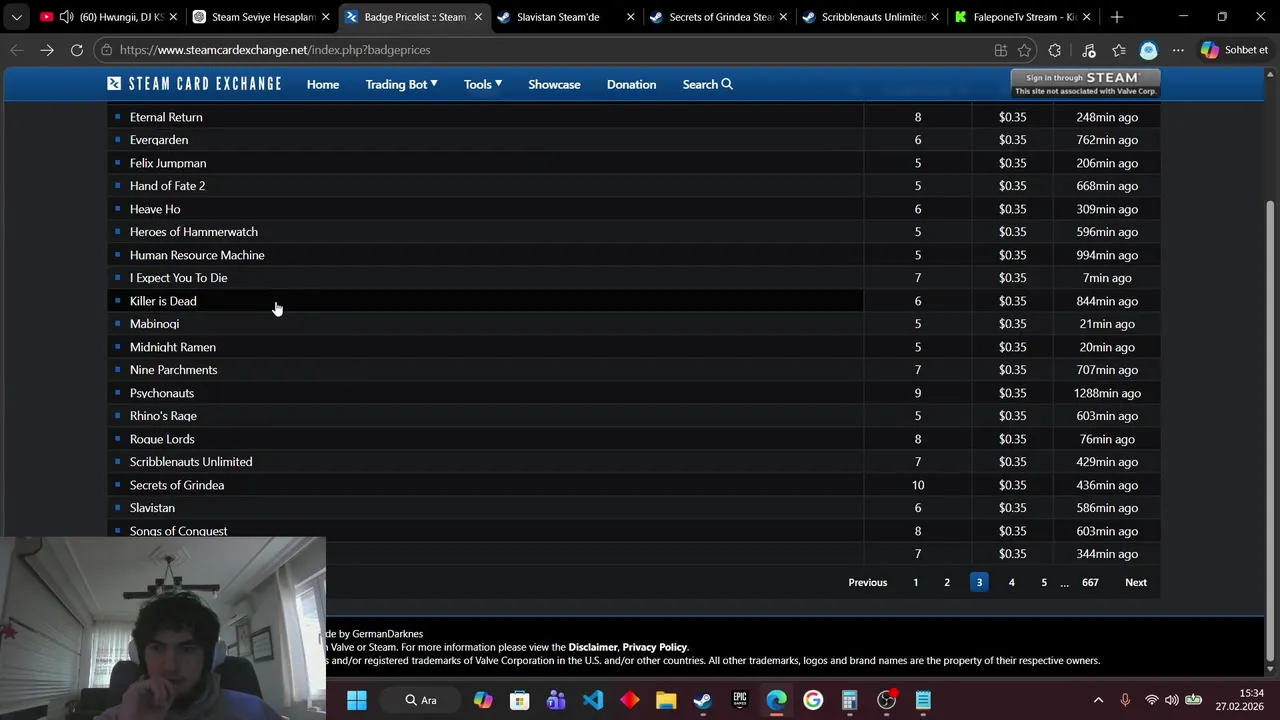Image resolution: width=1280 pixels, height=720 pixels.
Task: Open the clock and date in taskbar
Action: (x=1239, y=700)
